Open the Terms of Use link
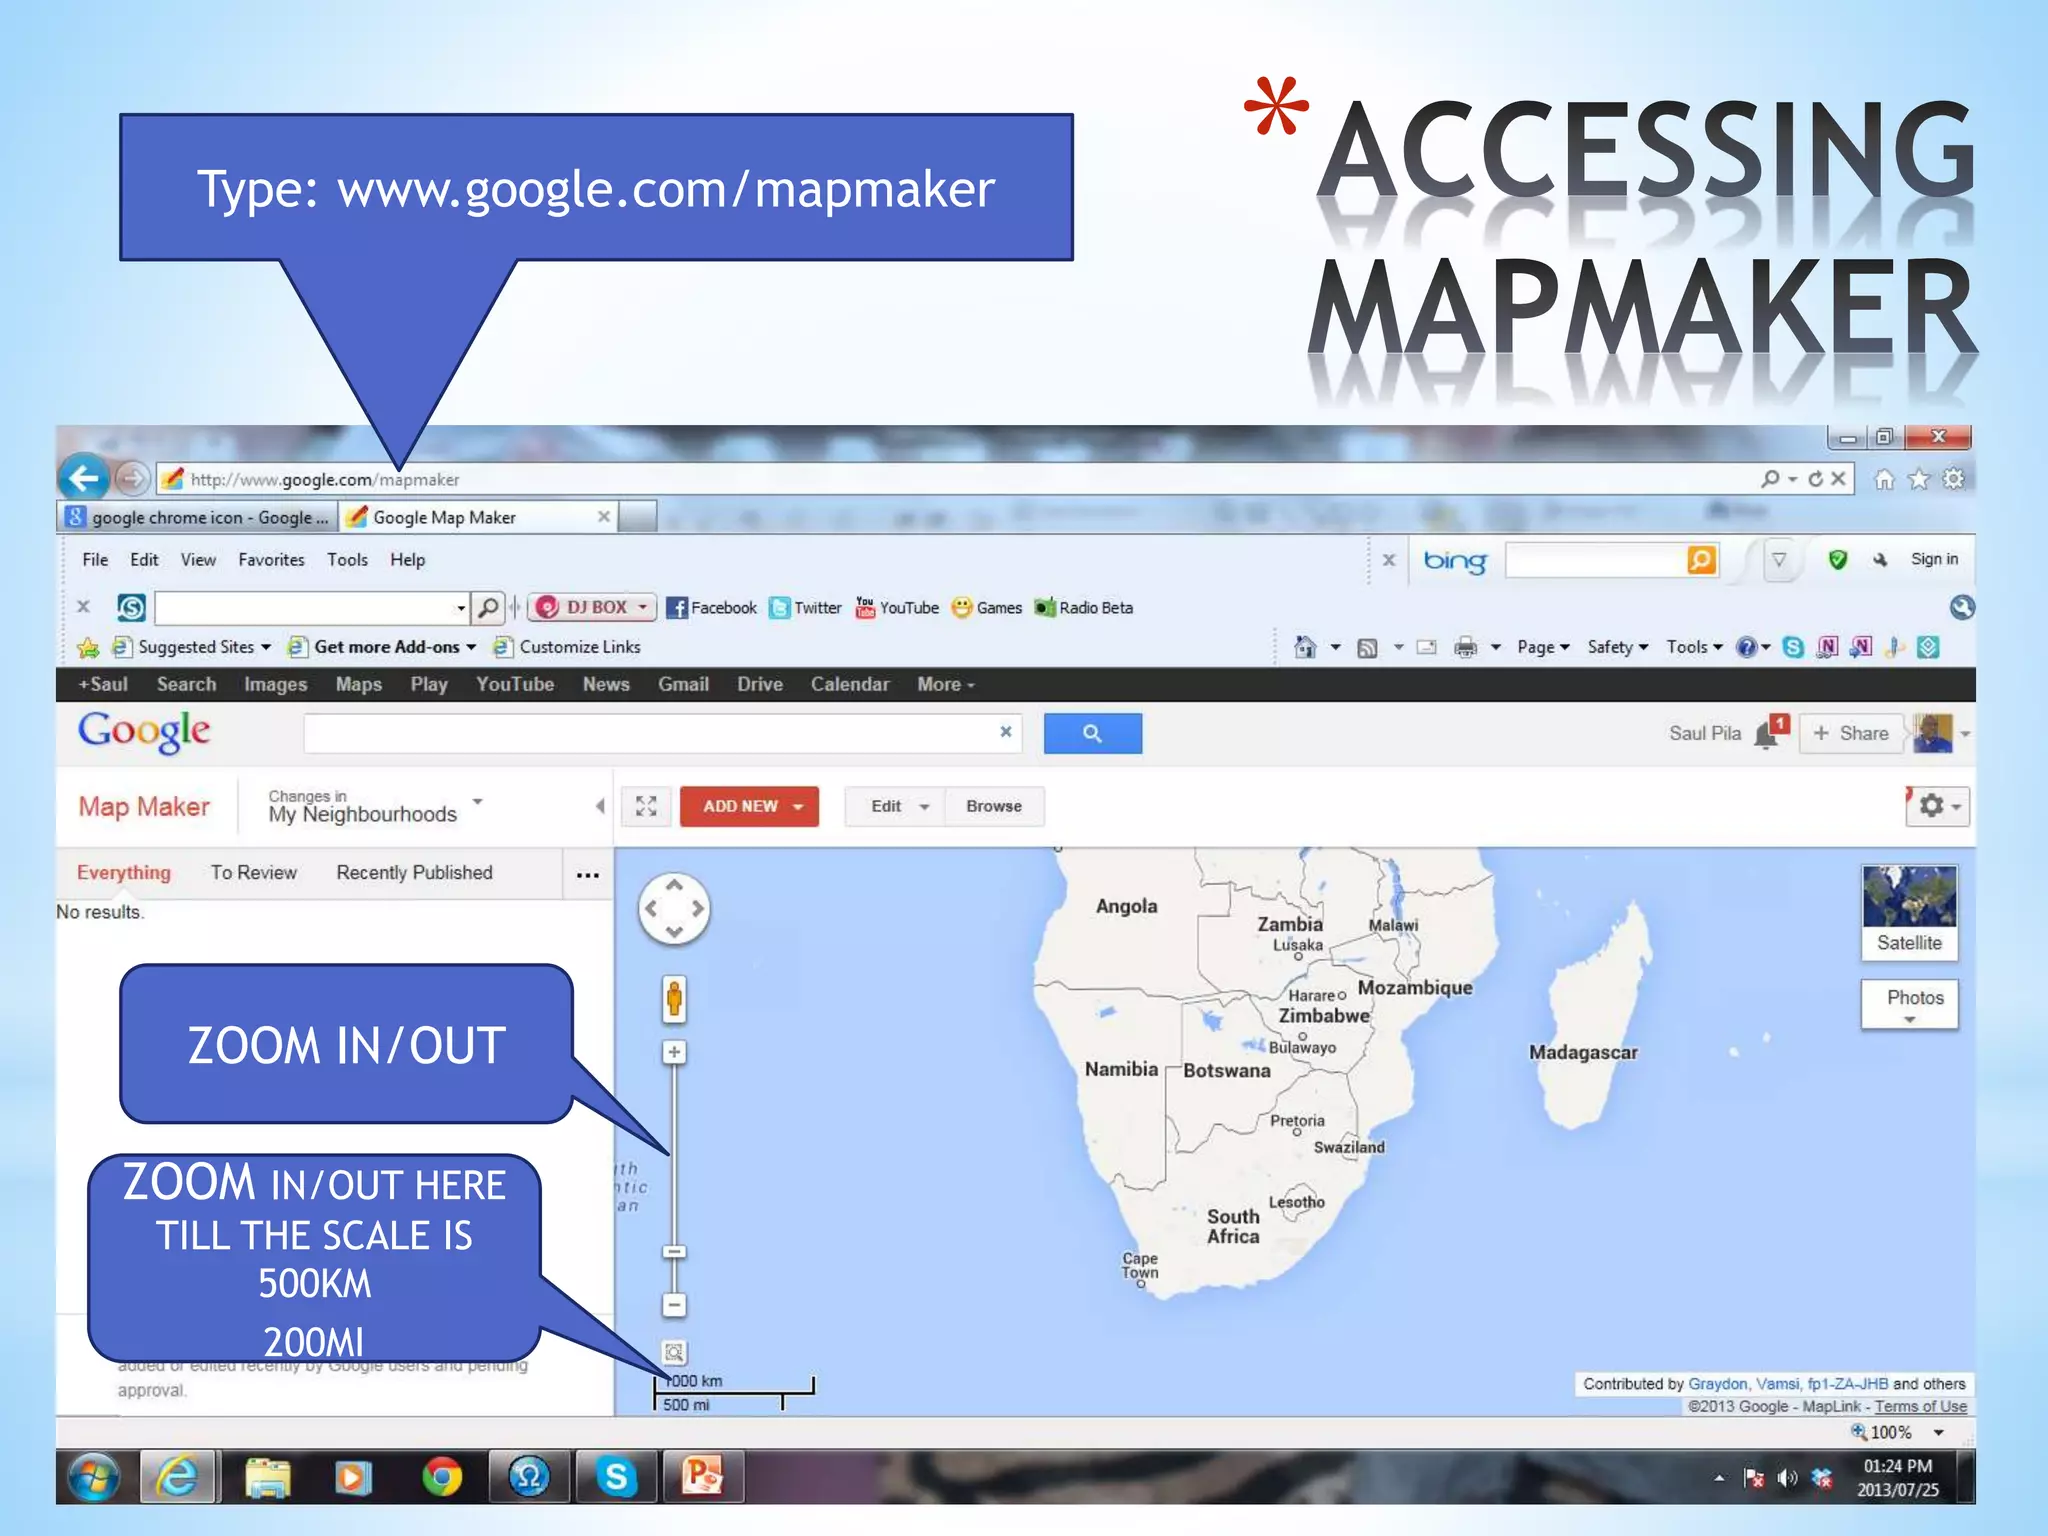 (1920, 1407)
